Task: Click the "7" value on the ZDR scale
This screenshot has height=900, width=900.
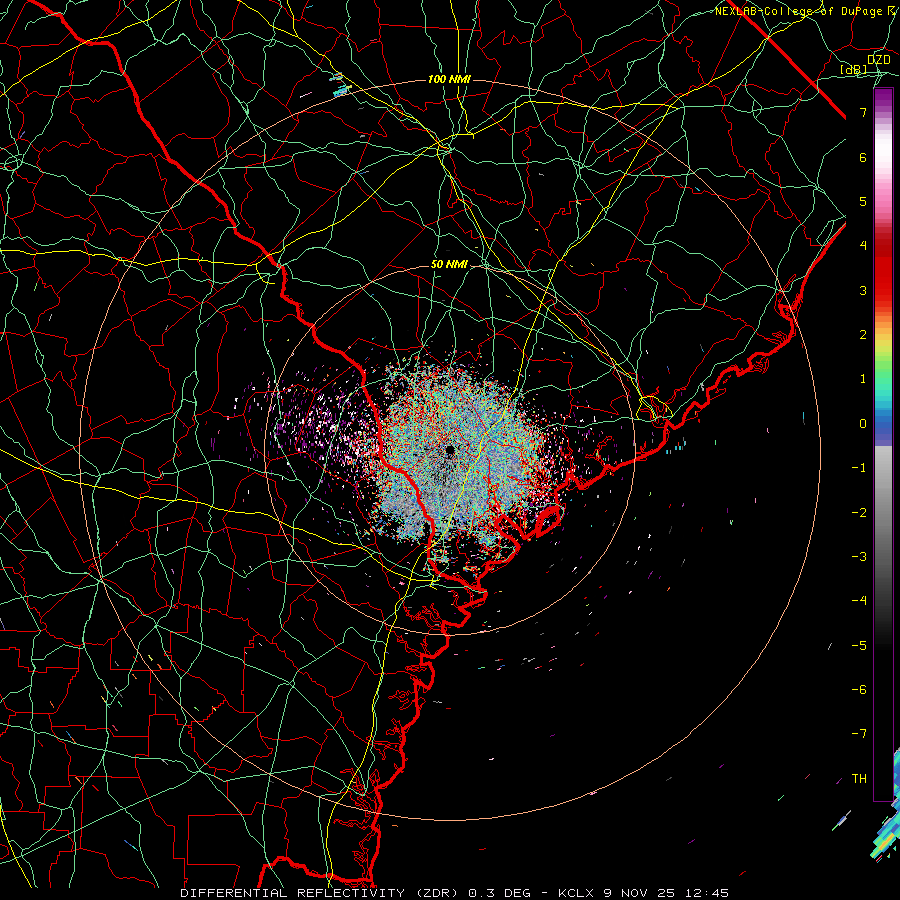Action: pyautogui.click(x=863, y=112)
